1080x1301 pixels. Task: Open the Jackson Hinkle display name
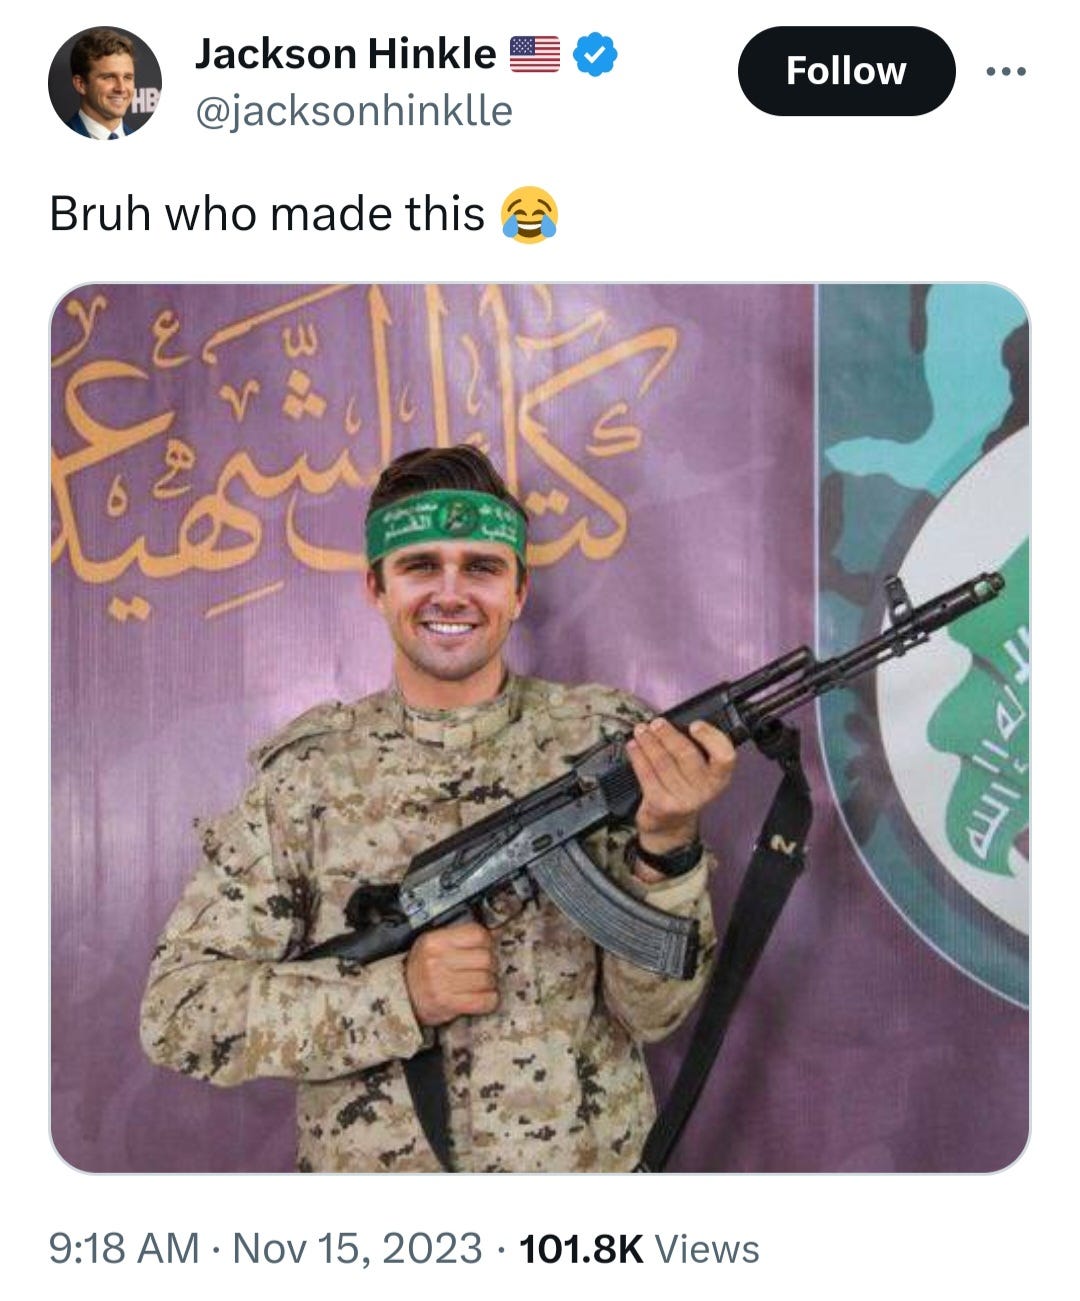coord(345,54)
